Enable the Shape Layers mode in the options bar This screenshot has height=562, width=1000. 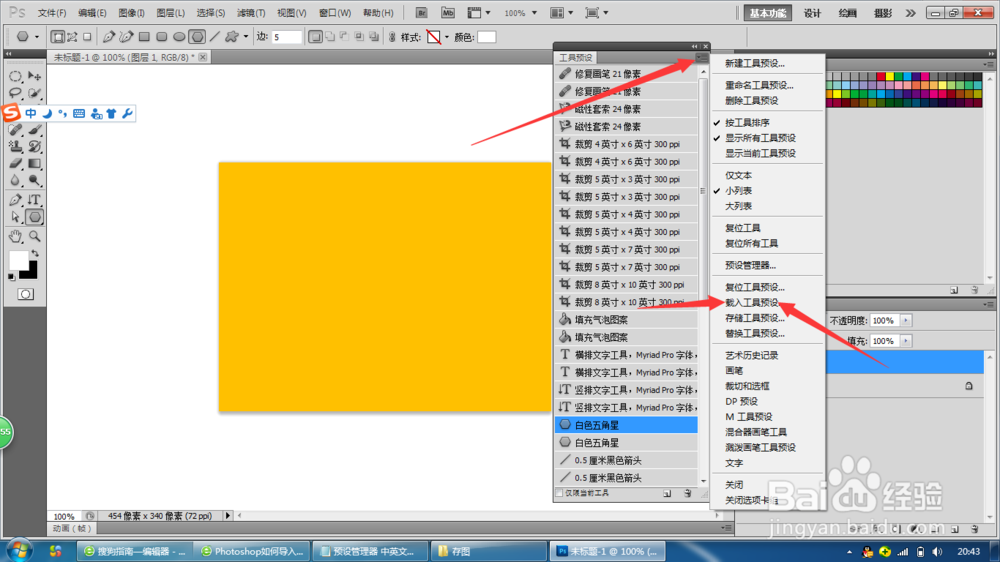[x=57, y=37]
